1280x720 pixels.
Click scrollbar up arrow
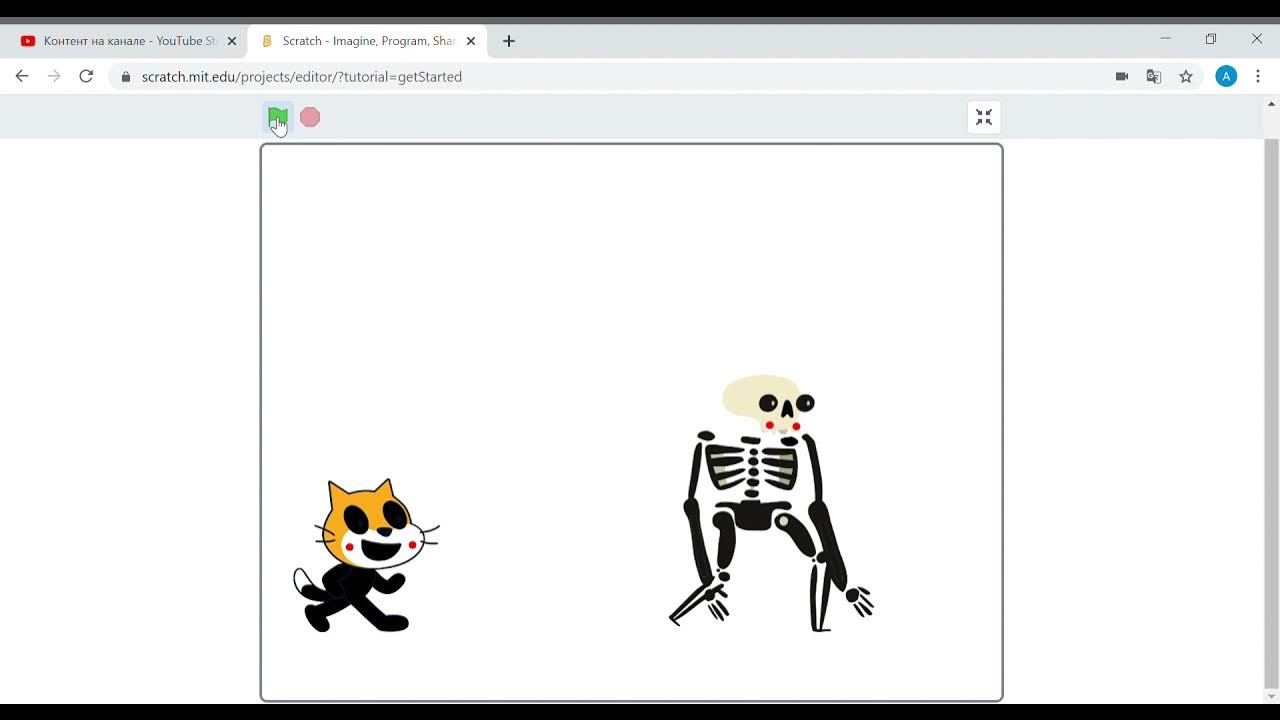(1272, 103)
